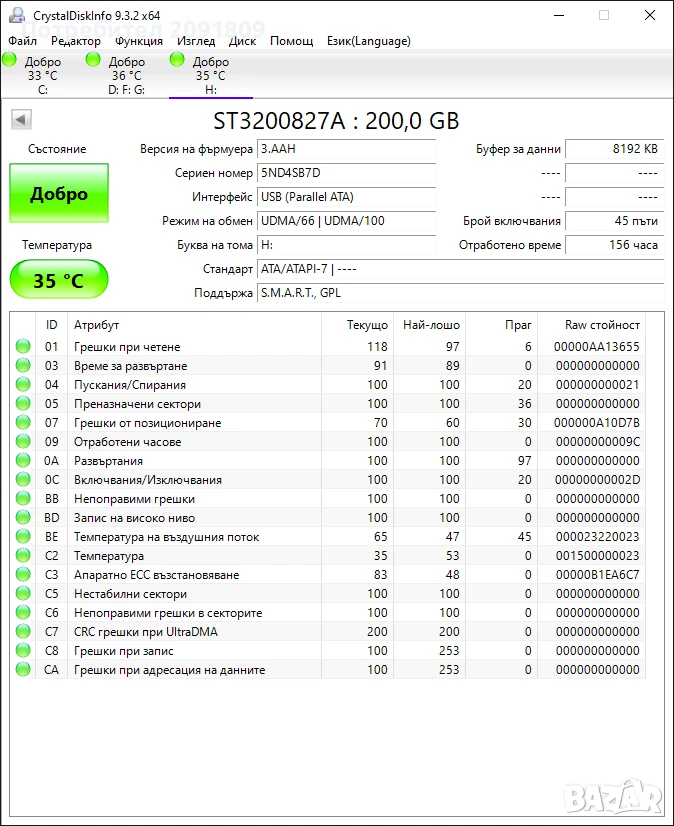Click the previous disk arrow button
This screenshot has height=826, width=674.
point(22,119)
